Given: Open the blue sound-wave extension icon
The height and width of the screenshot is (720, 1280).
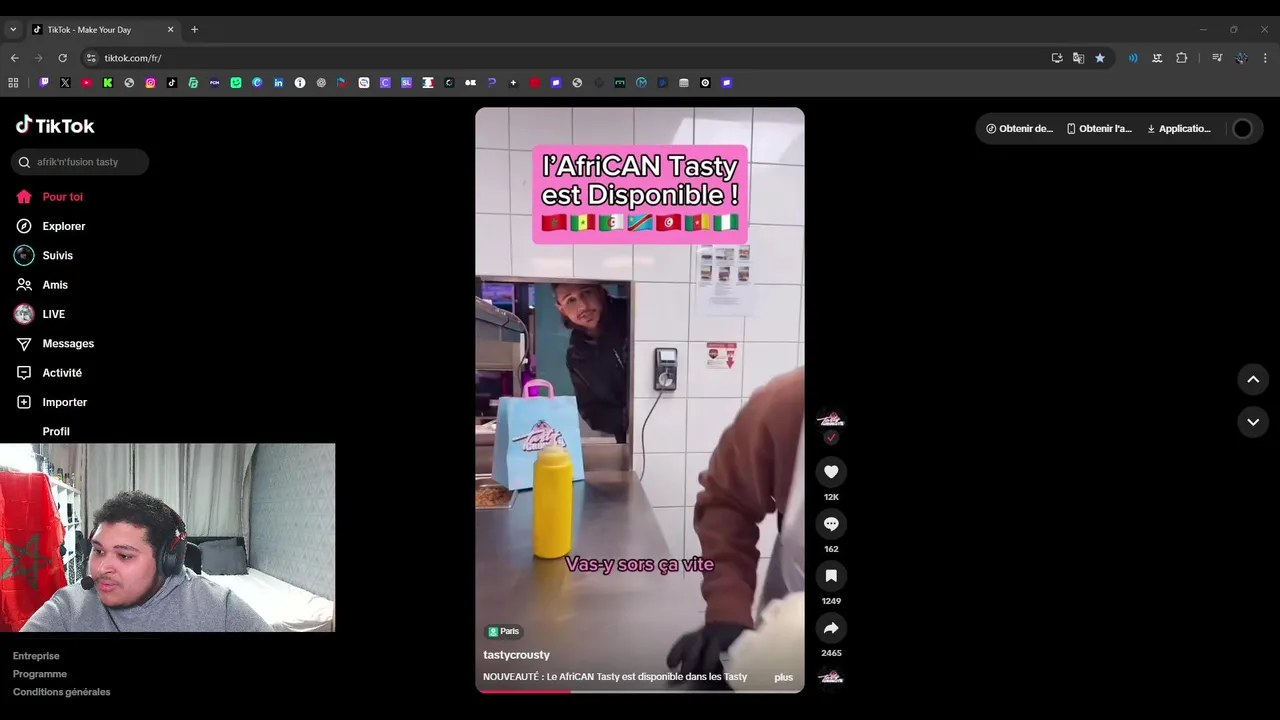Looking at the screenshot, I should point(1133,58).
